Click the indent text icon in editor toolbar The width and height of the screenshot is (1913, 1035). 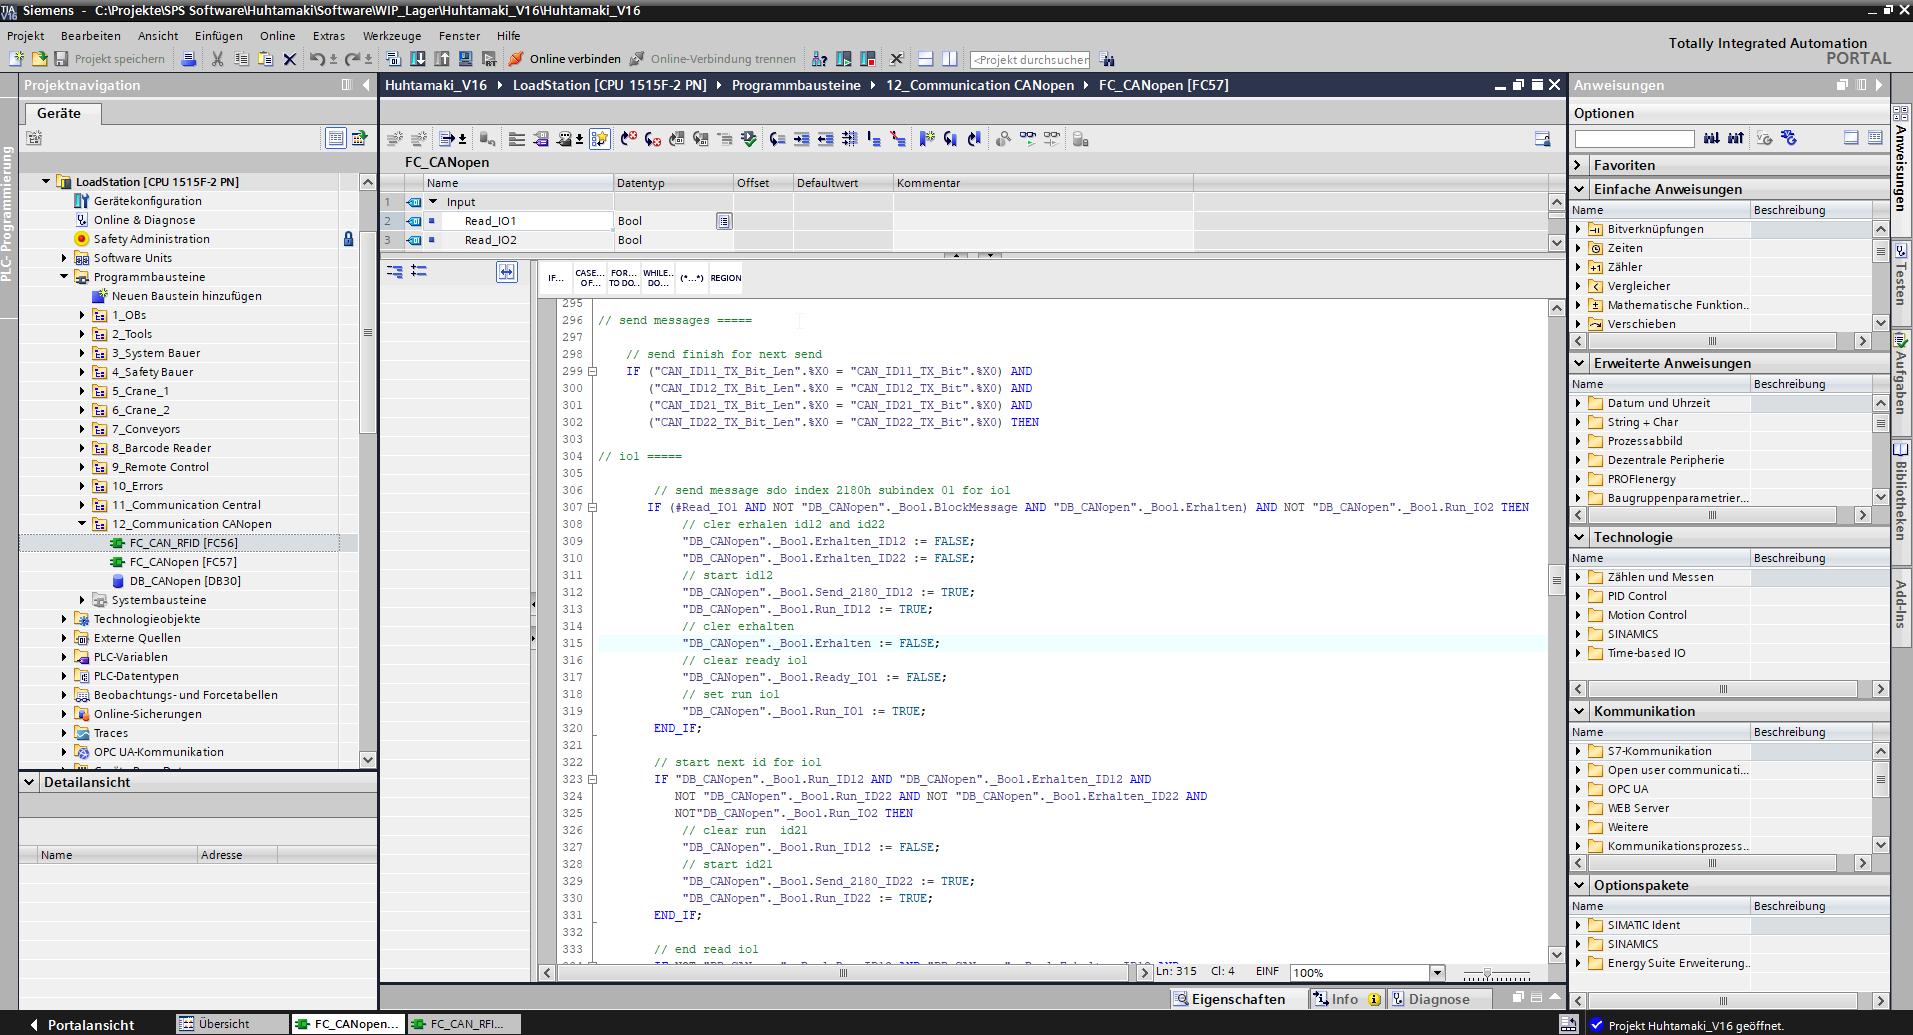(801, 139)
